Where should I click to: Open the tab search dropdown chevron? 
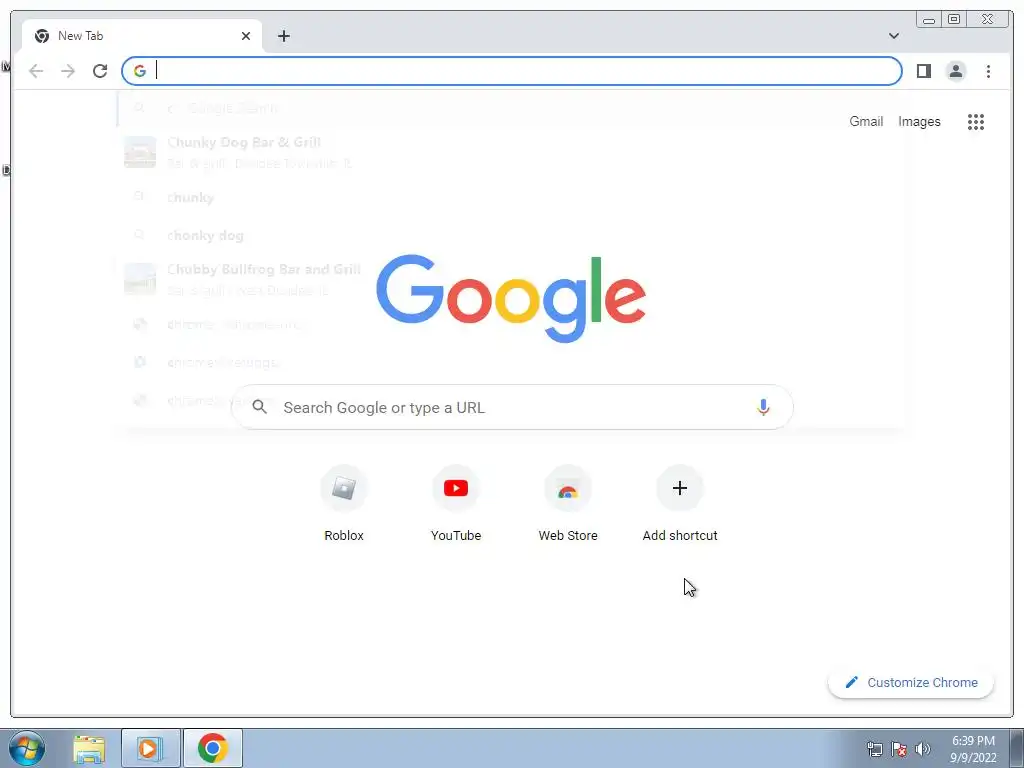click(x=893, y=36)
